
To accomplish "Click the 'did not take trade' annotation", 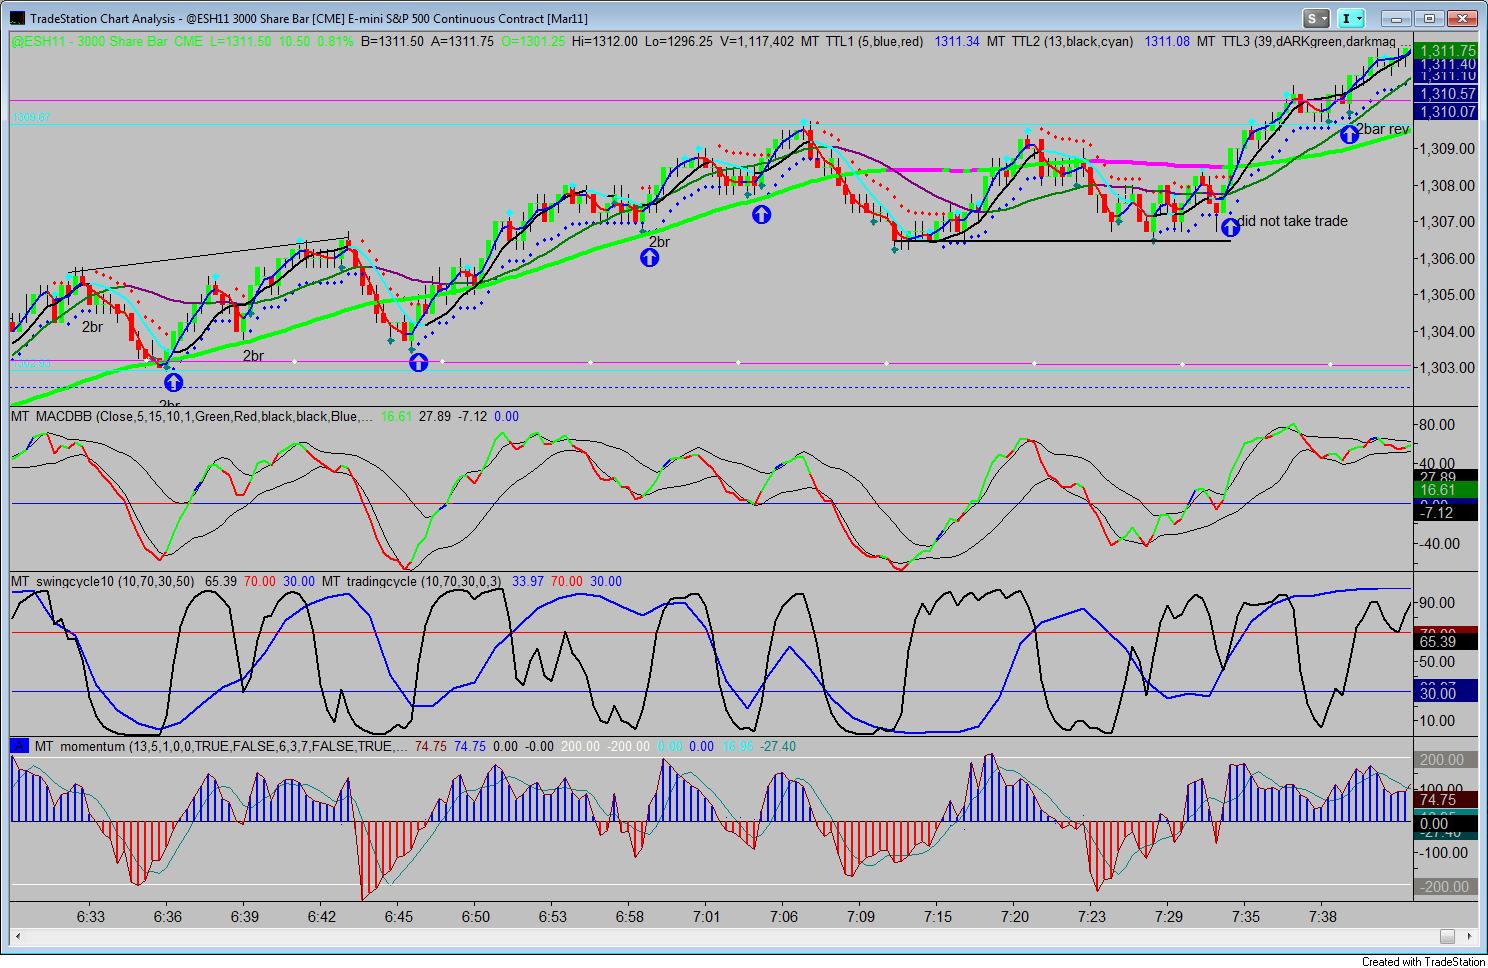I will (1293, 221).
